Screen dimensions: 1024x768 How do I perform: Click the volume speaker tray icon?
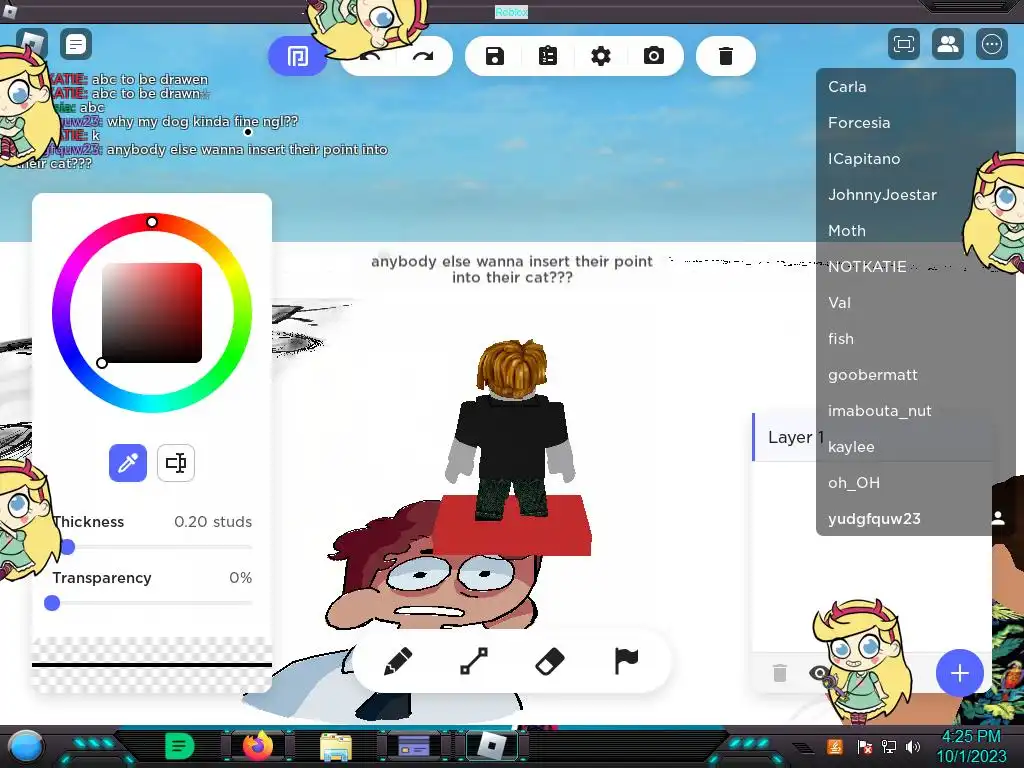(913, 746)
